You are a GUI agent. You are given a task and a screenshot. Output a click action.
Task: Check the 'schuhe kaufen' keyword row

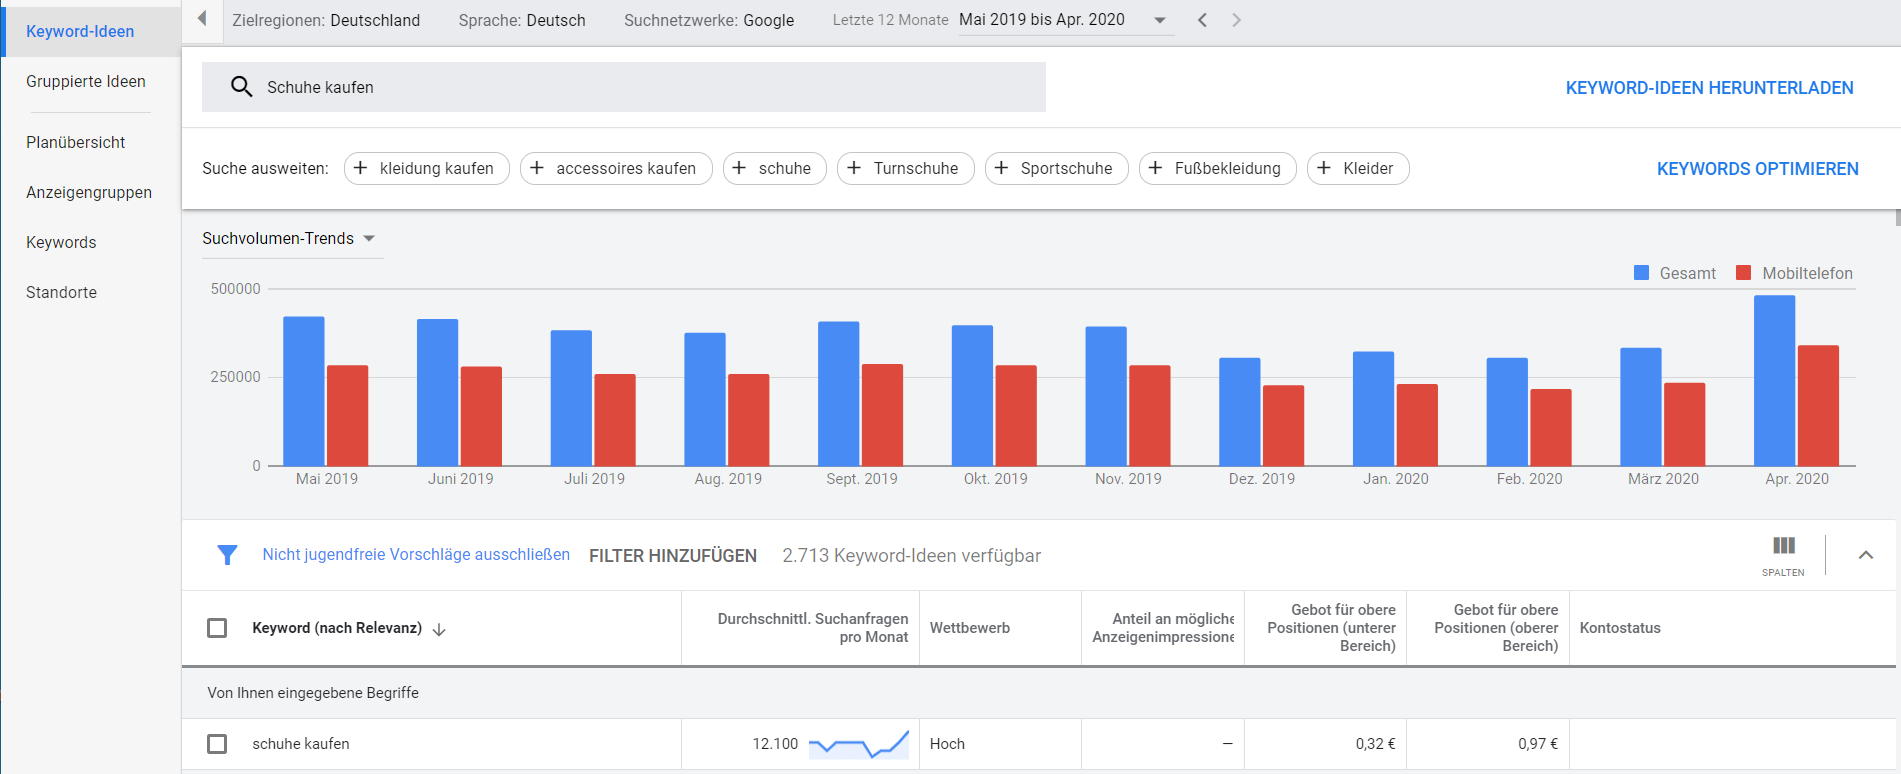[217, 744]
